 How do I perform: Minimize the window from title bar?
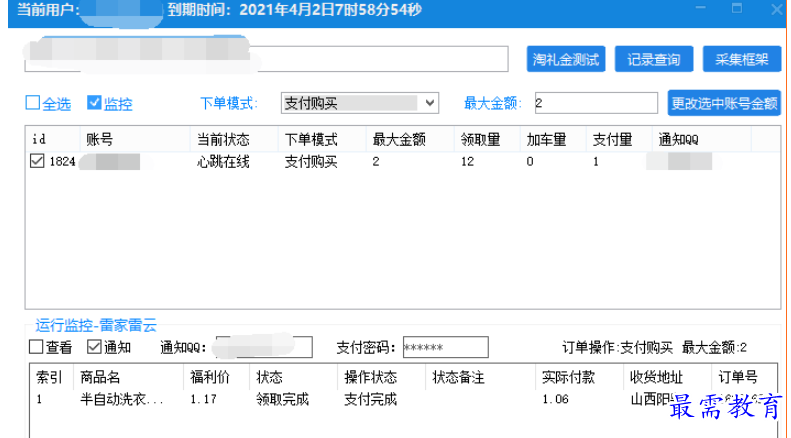pyautogui.click(x=700, y=8)
